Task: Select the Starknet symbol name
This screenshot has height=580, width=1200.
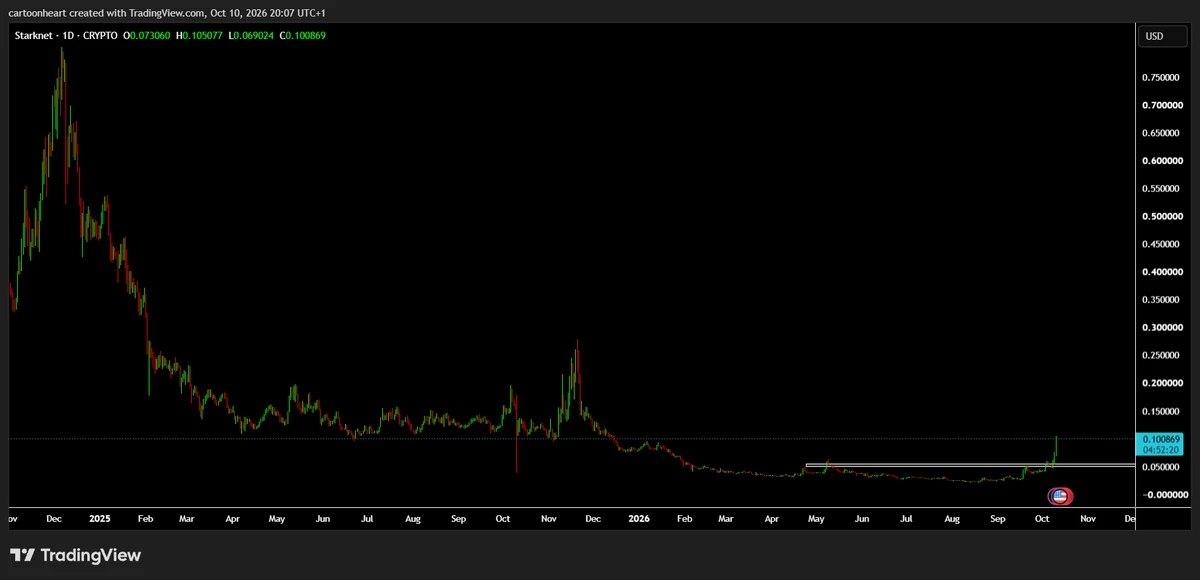Action: coord(36,36)
